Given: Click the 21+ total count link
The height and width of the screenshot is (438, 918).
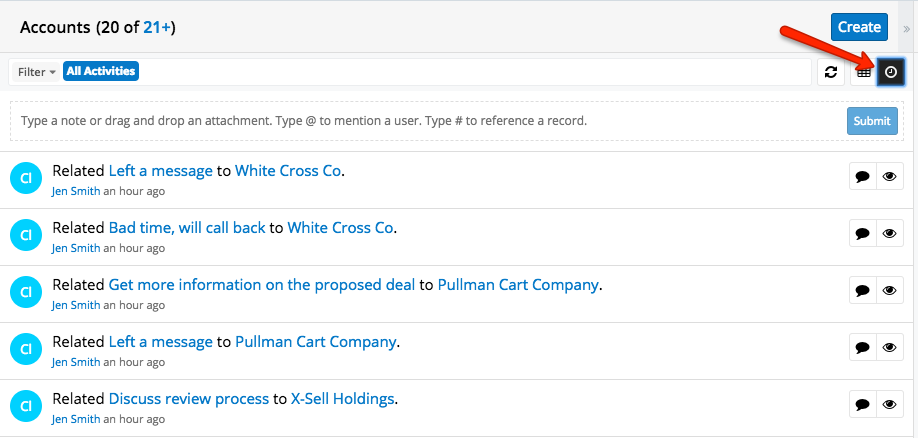Looking at the screenshot, I should tap(157, 27).
